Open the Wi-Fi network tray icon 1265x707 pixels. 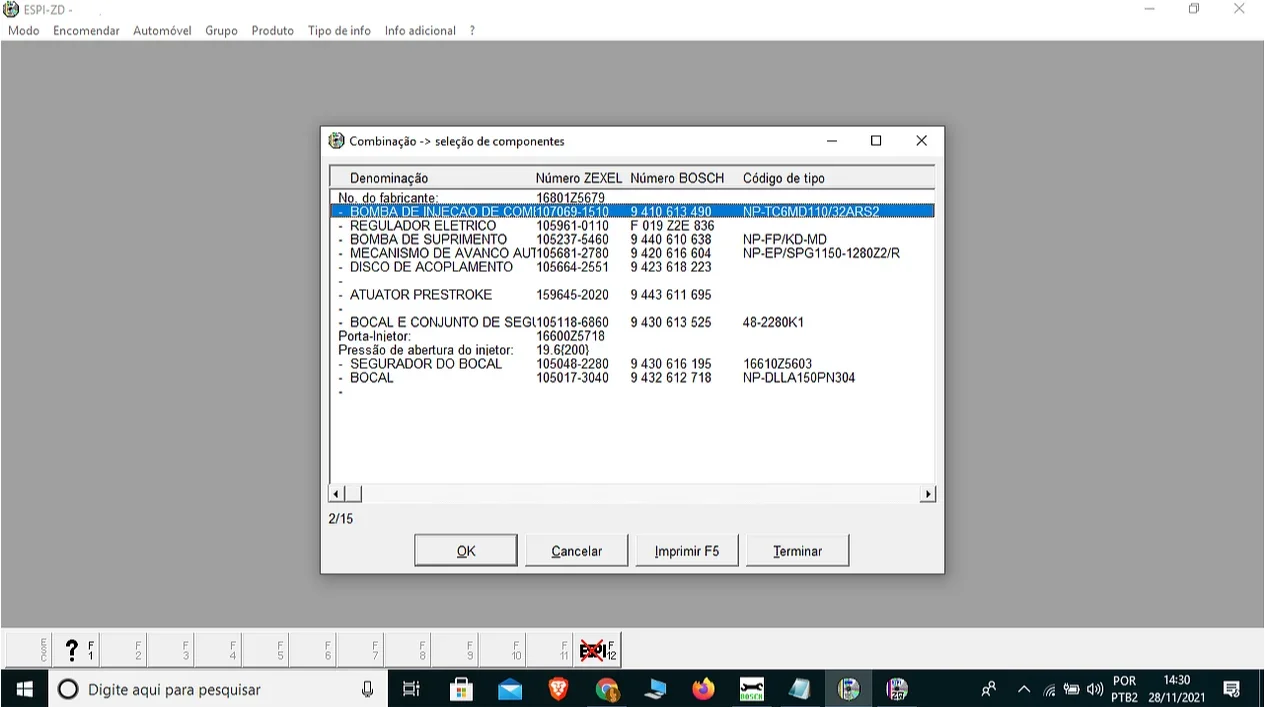coord(1049,689)
